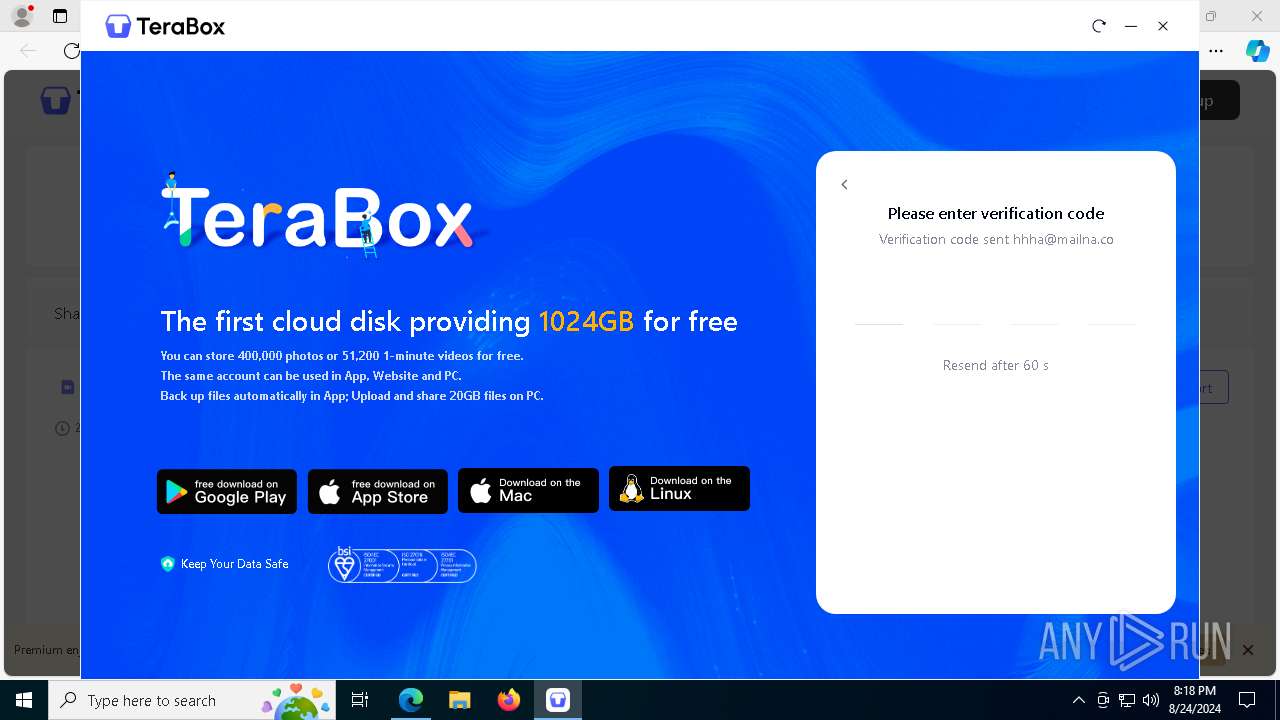
Task: Close the Edge browser window
Action: (x=1257, y=16)
